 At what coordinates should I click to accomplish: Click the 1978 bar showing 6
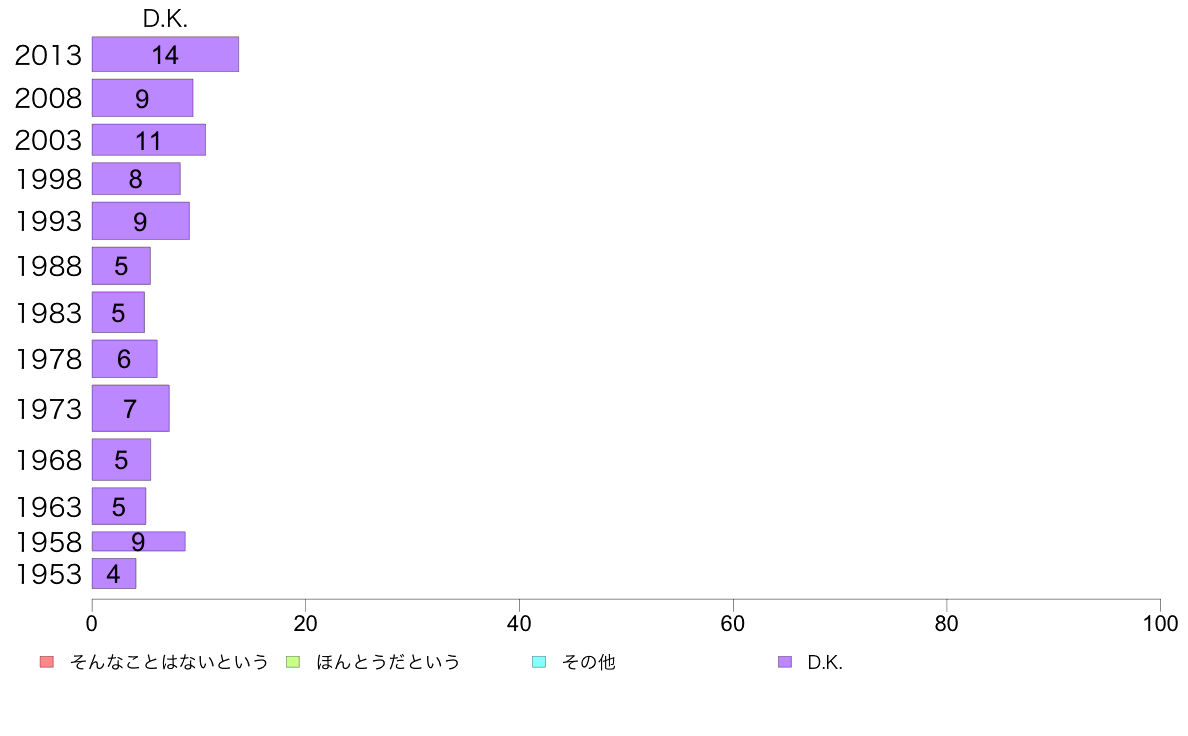pos(124,359)
